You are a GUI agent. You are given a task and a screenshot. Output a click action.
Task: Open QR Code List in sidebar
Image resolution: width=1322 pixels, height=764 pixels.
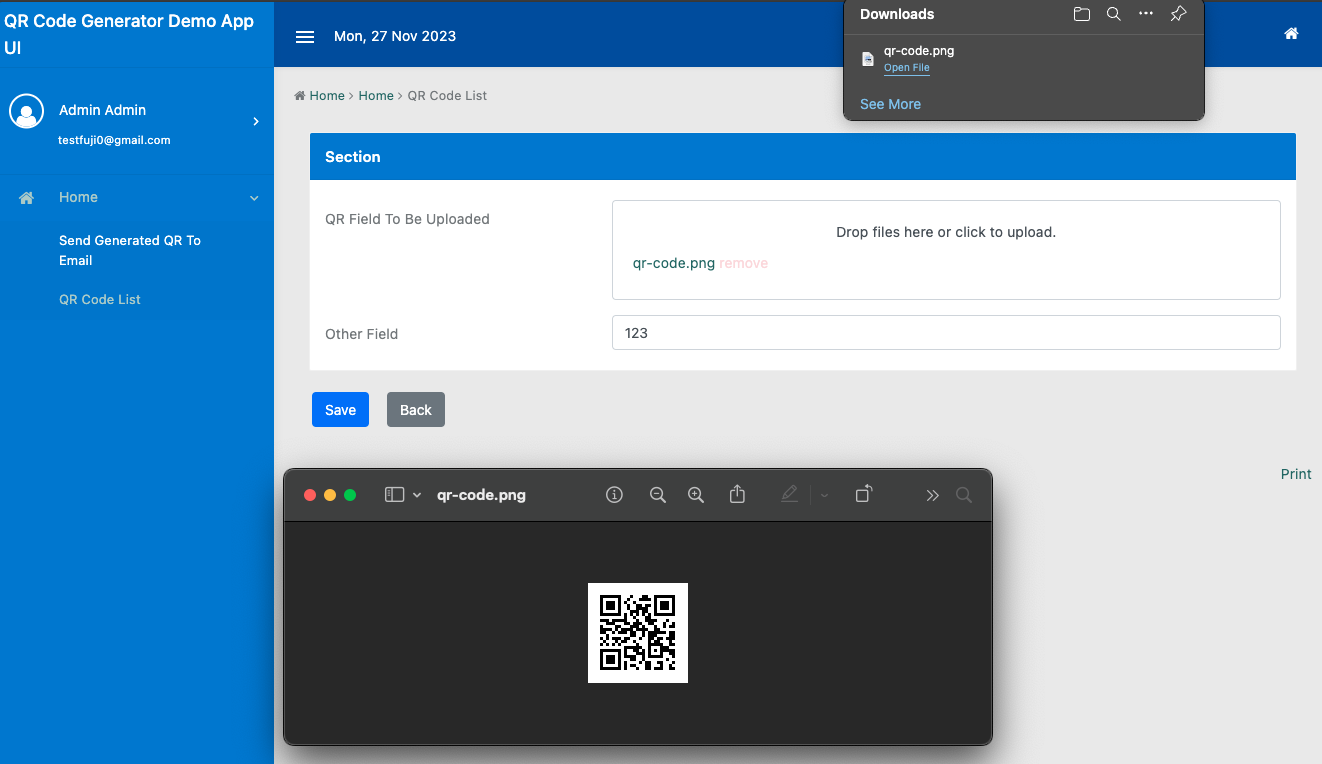(x=100, y=299)
